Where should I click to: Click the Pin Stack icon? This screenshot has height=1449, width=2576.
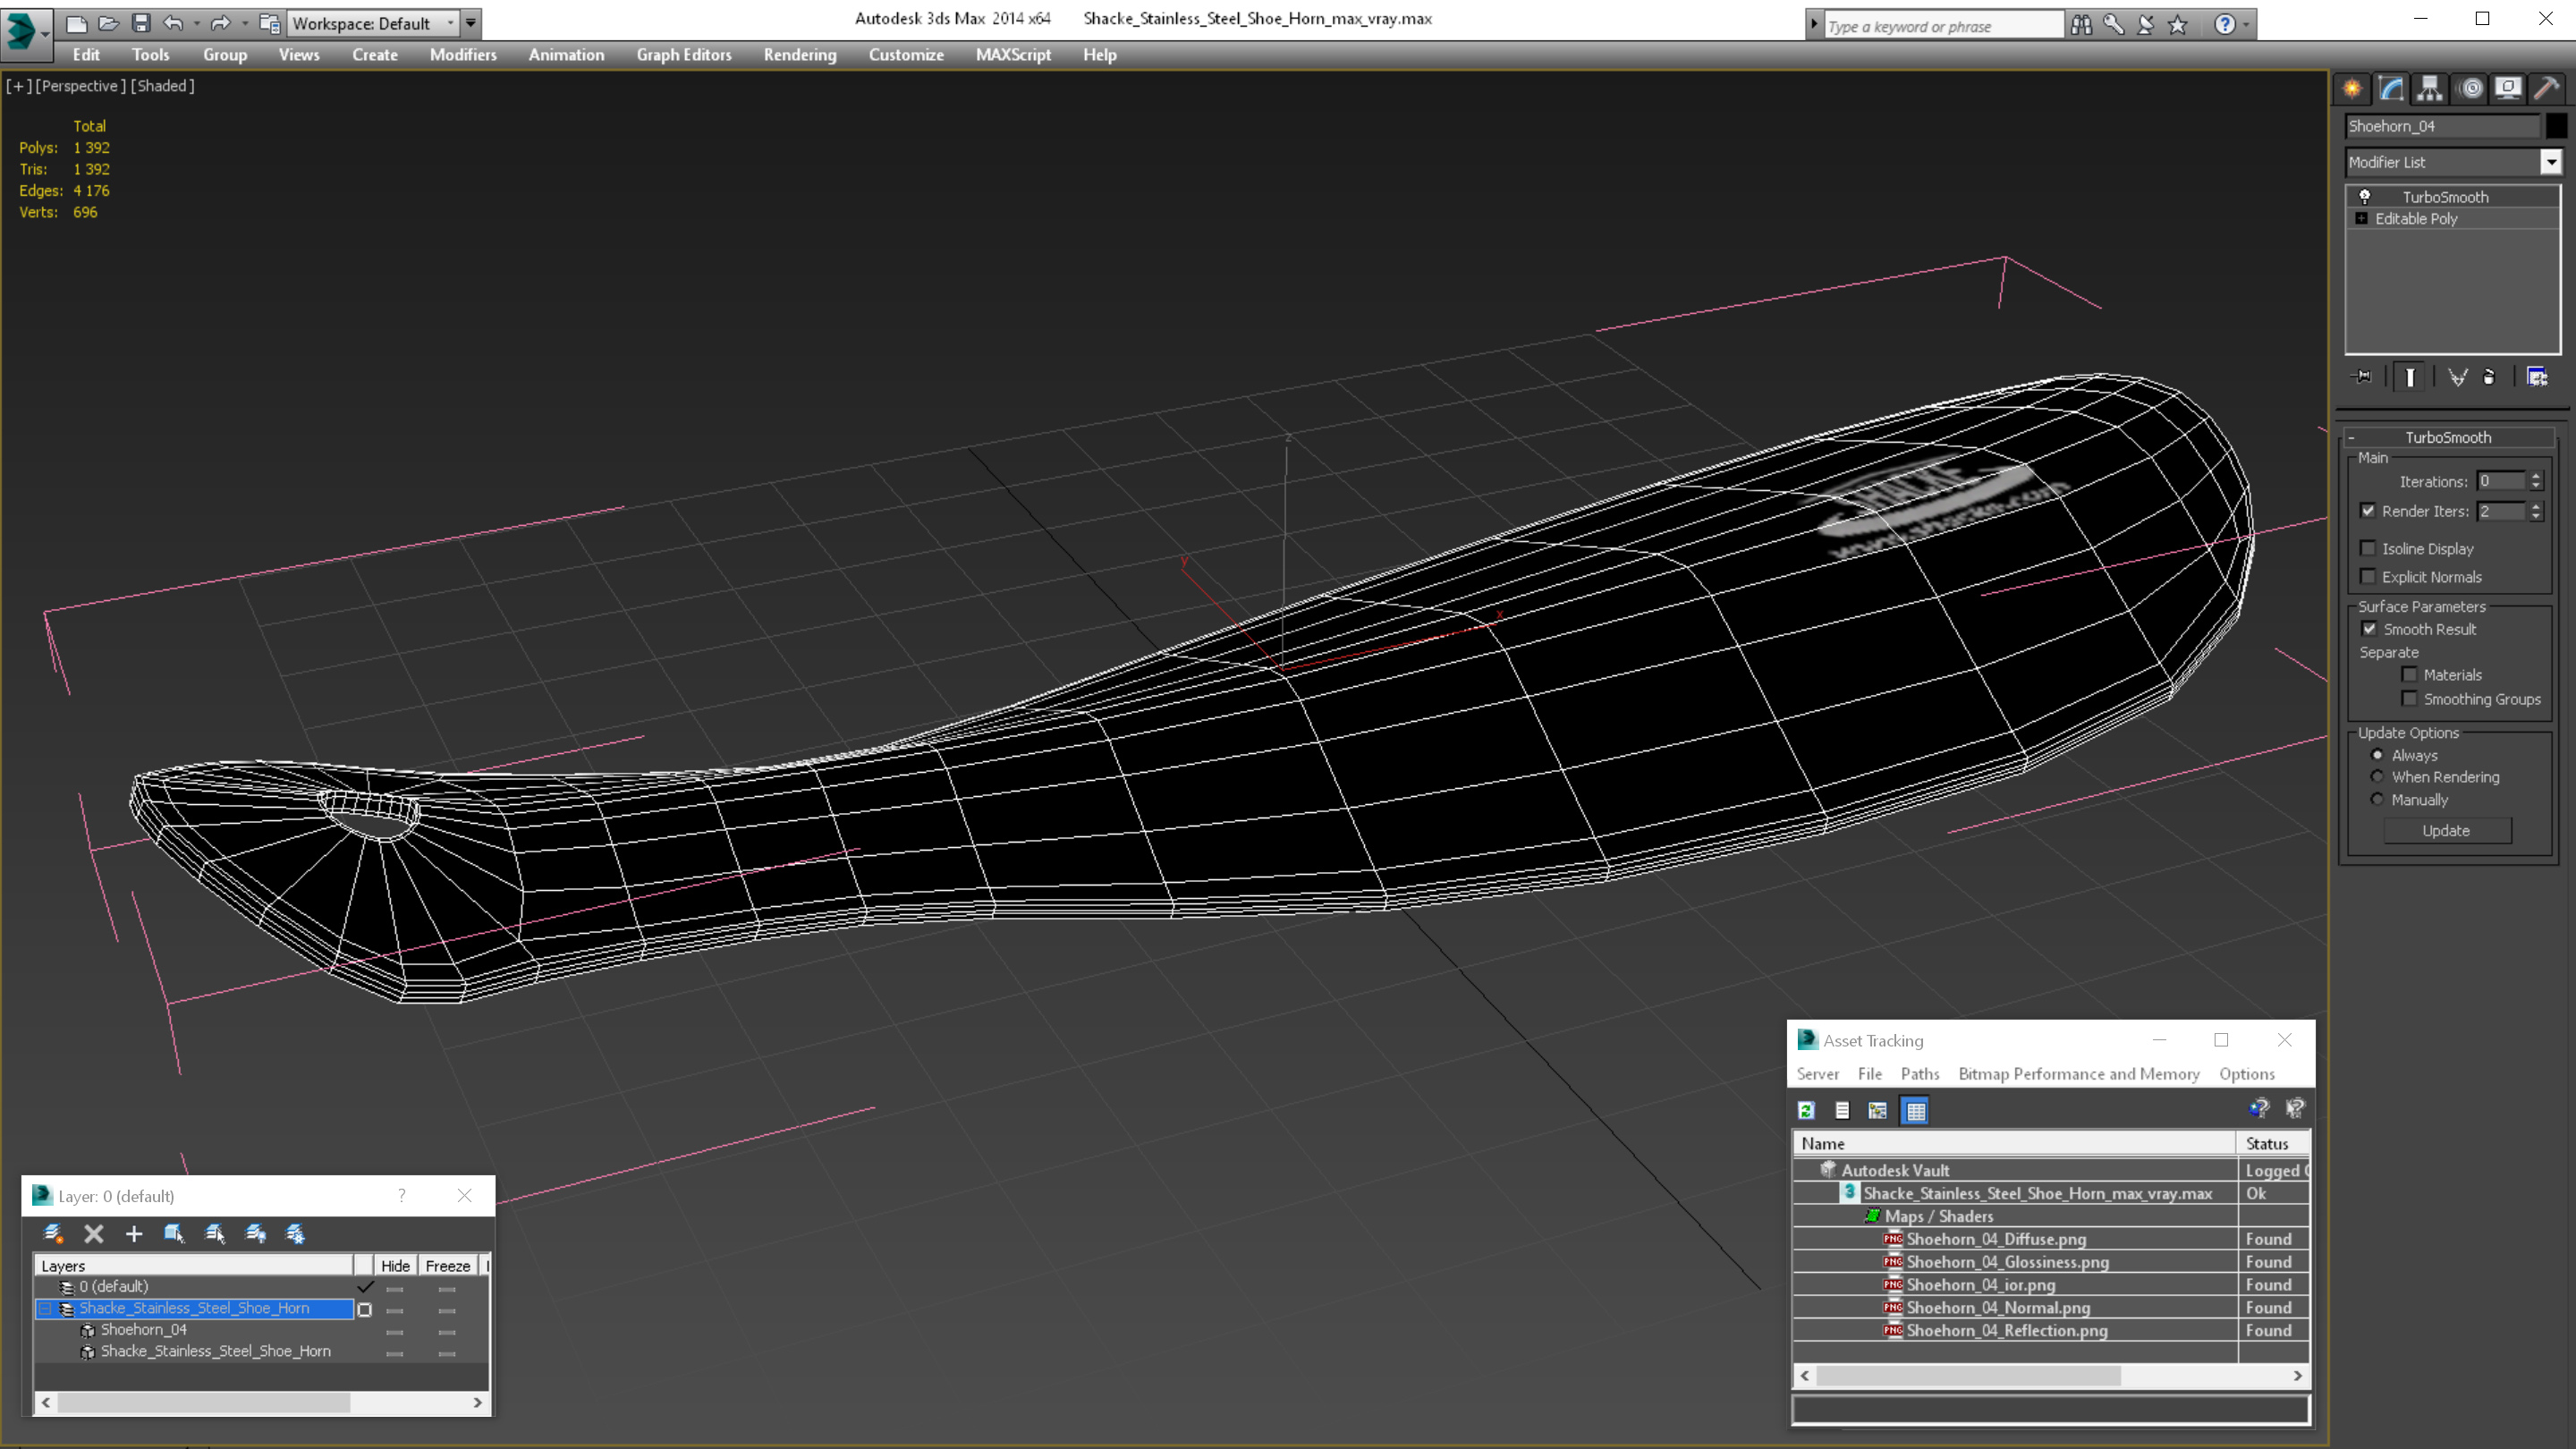click(2362, 377)
